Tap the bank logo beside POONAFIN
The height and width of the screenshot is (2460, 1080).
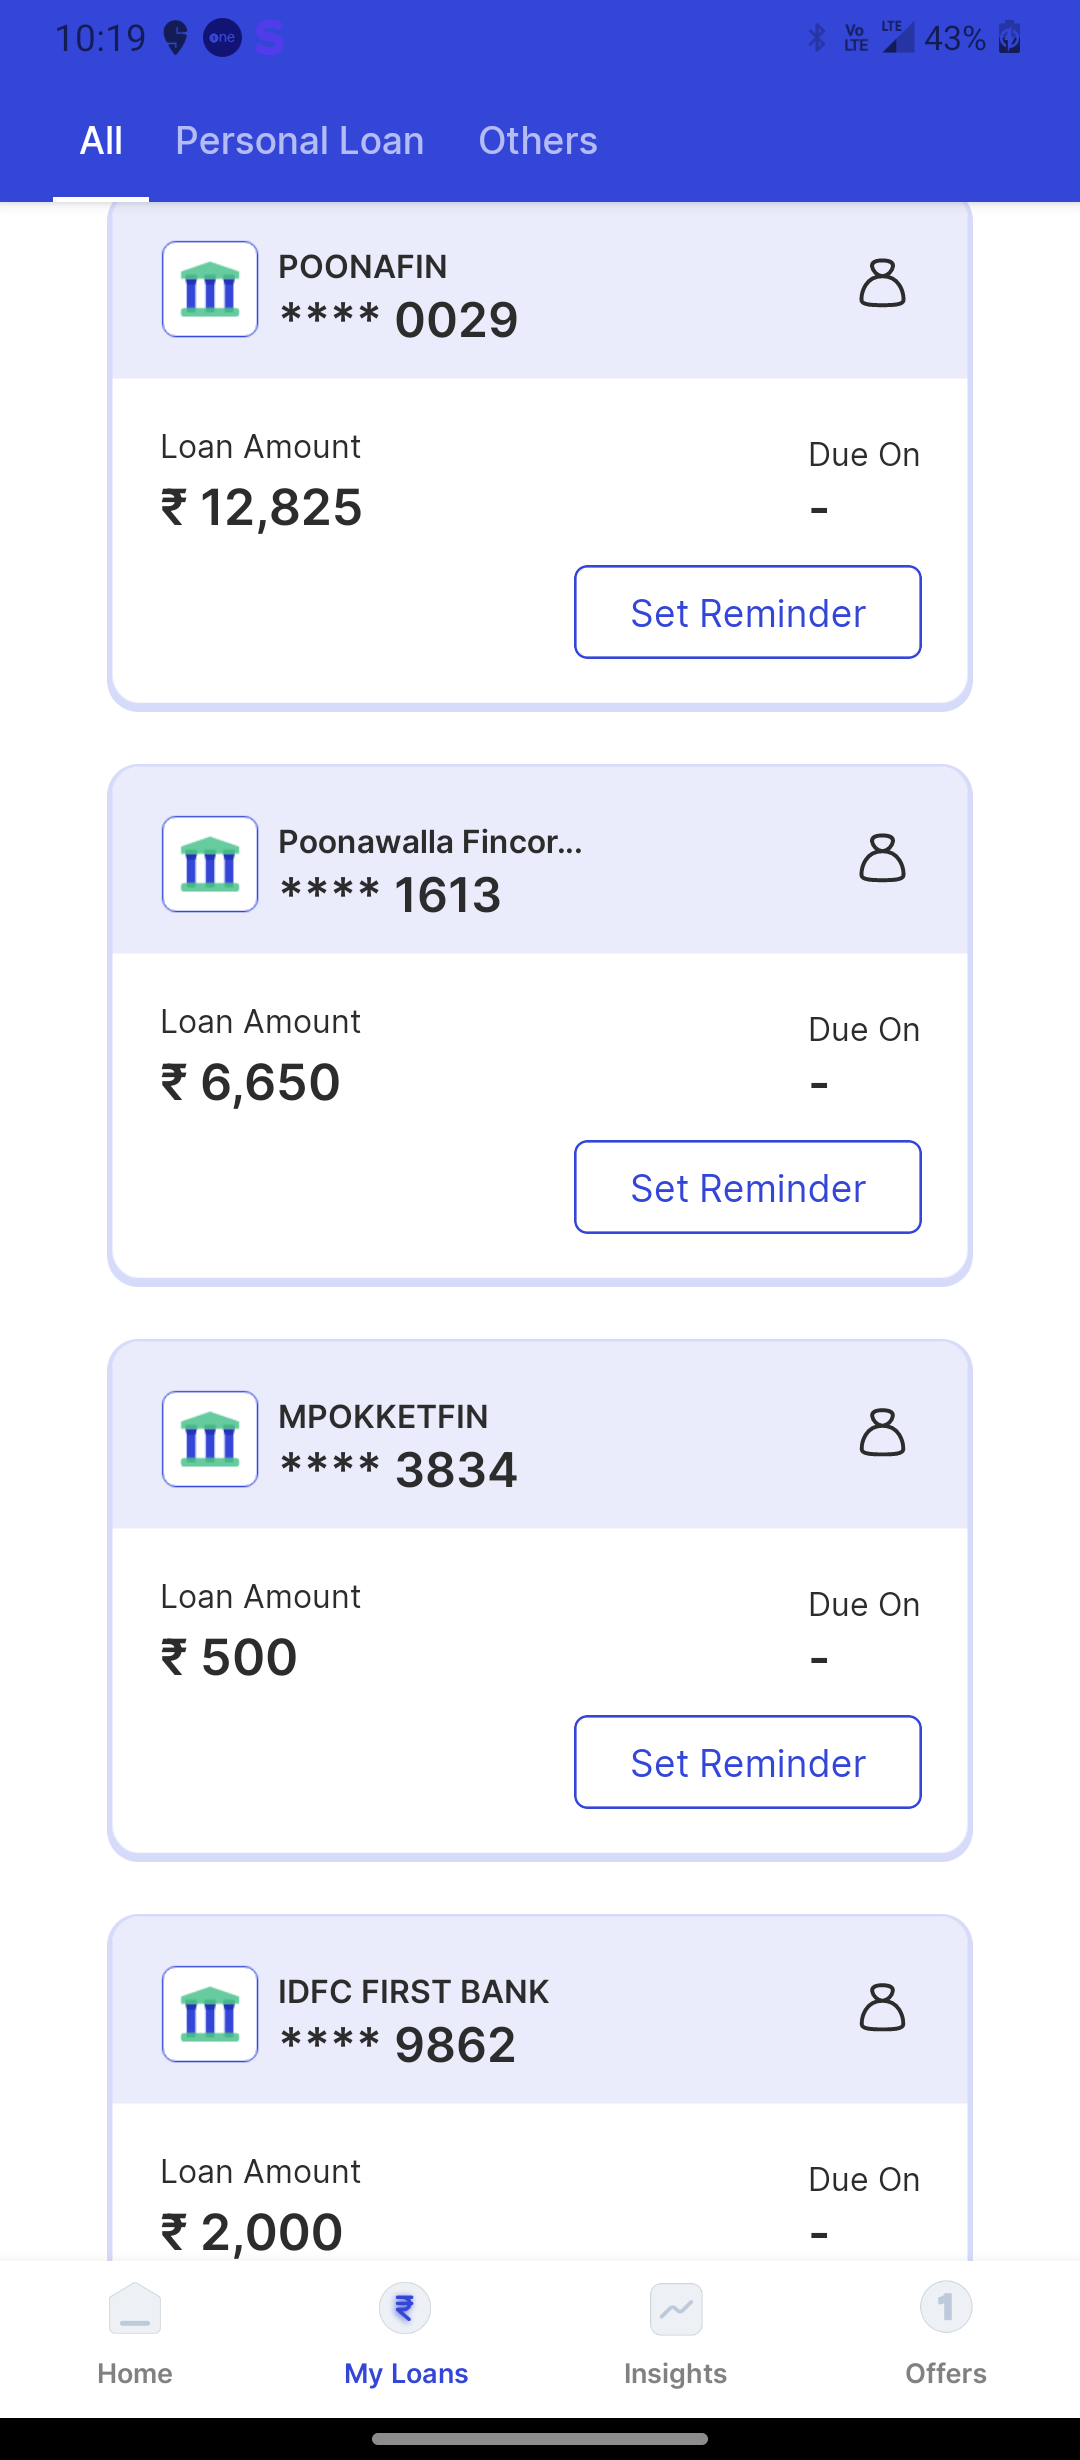210,289
